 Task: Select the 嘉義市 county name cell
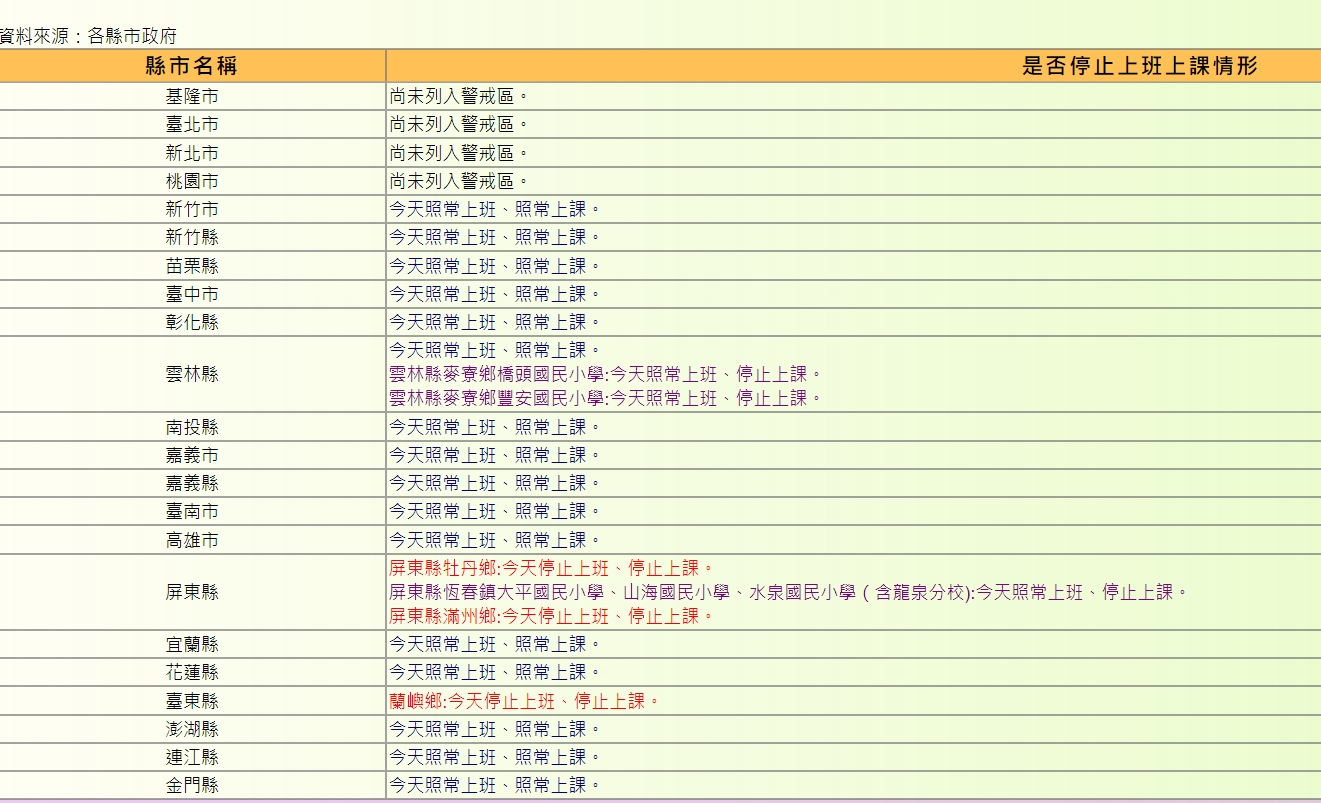192,455
